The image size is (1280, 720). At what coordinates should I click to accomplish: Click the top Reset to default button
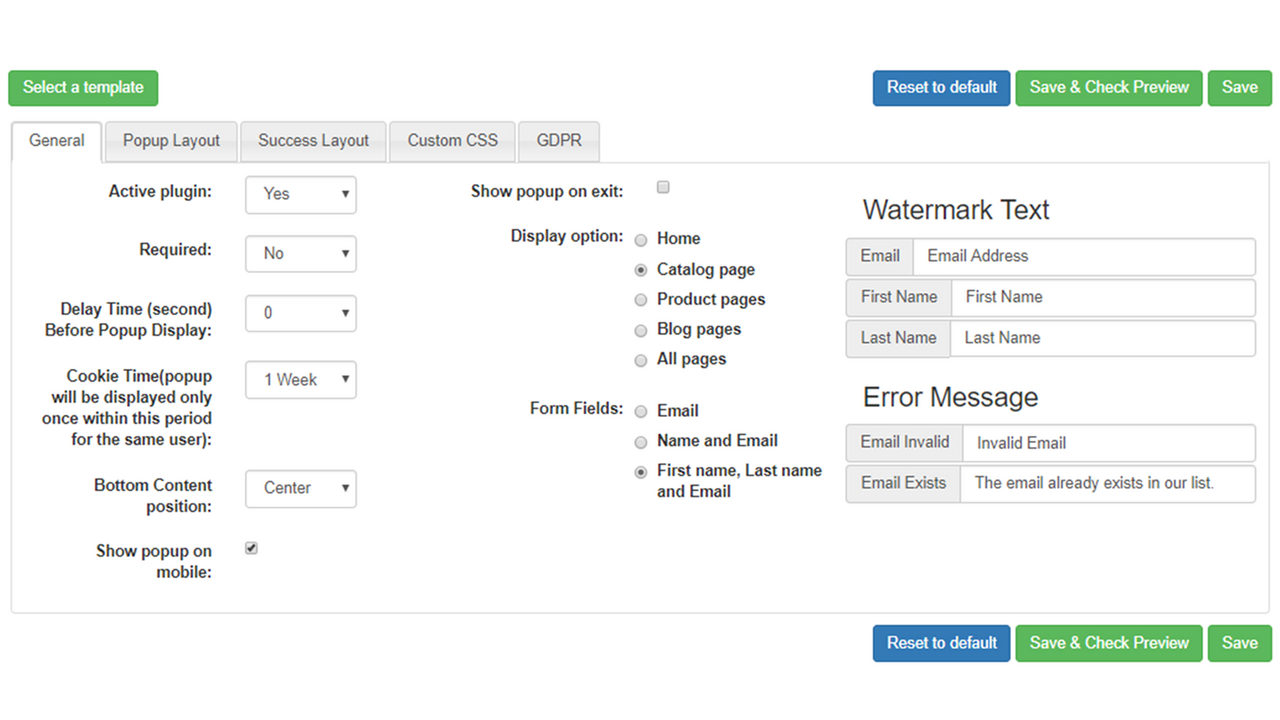[x=941, y=88]
